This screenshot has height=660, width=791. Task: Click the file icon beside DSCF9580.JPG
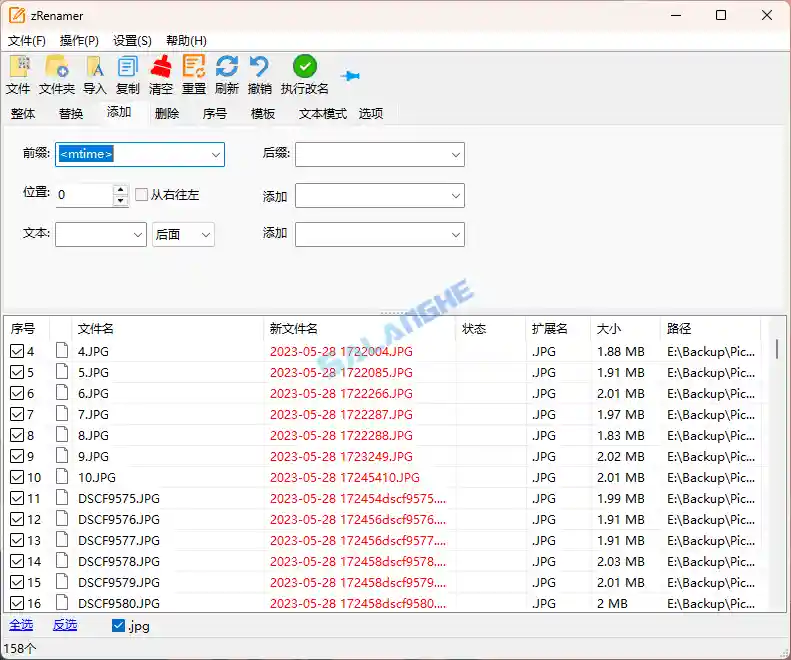[x=62, y=603]
